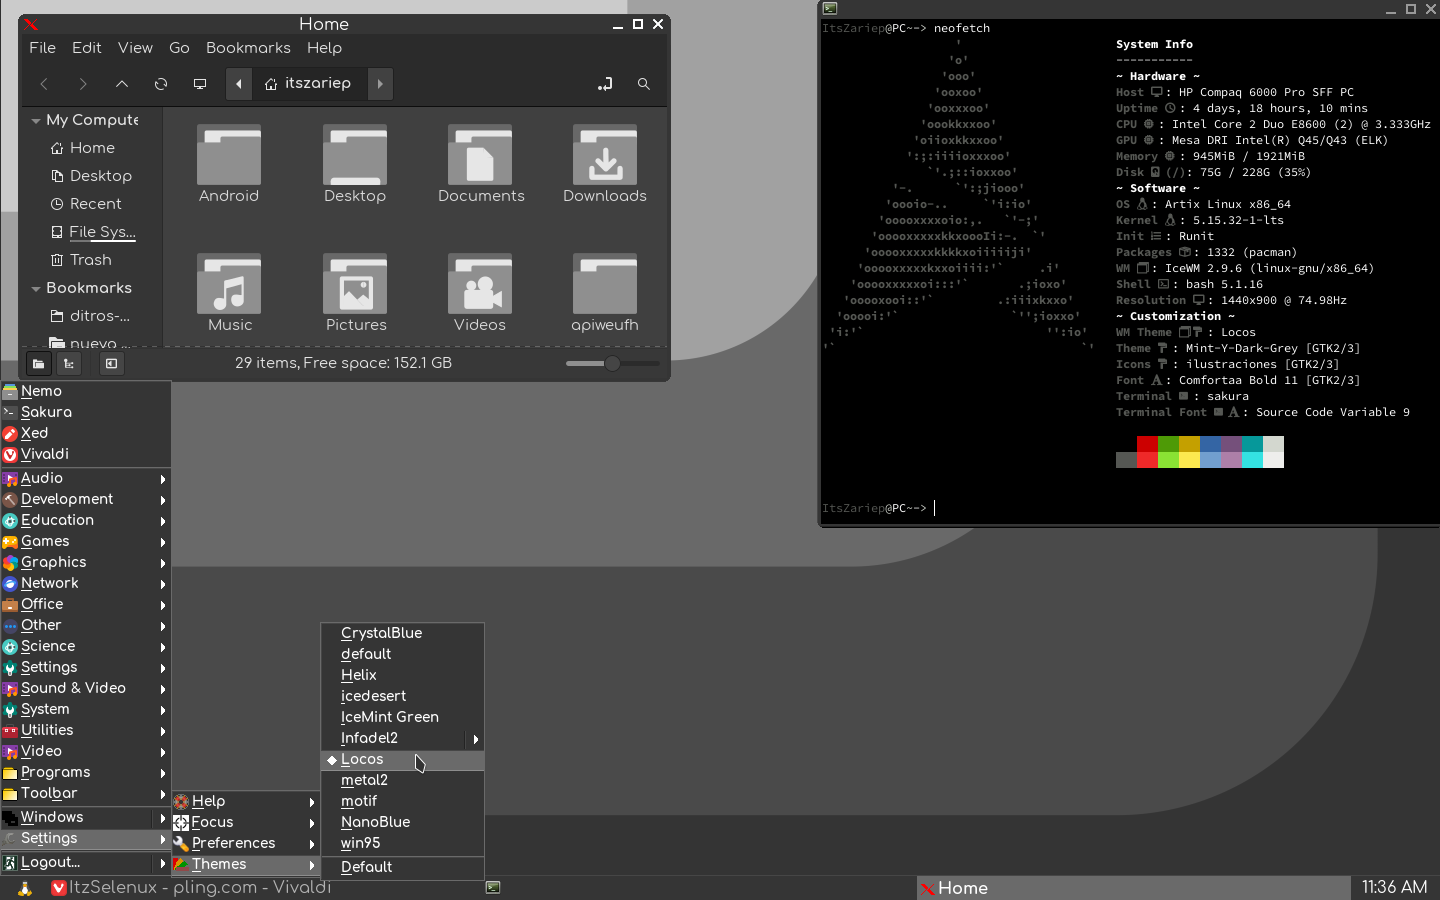This screenshot has height=900, width=1440.
Task: Go forward in Nemo toolbar
Action: pos(83,84)
